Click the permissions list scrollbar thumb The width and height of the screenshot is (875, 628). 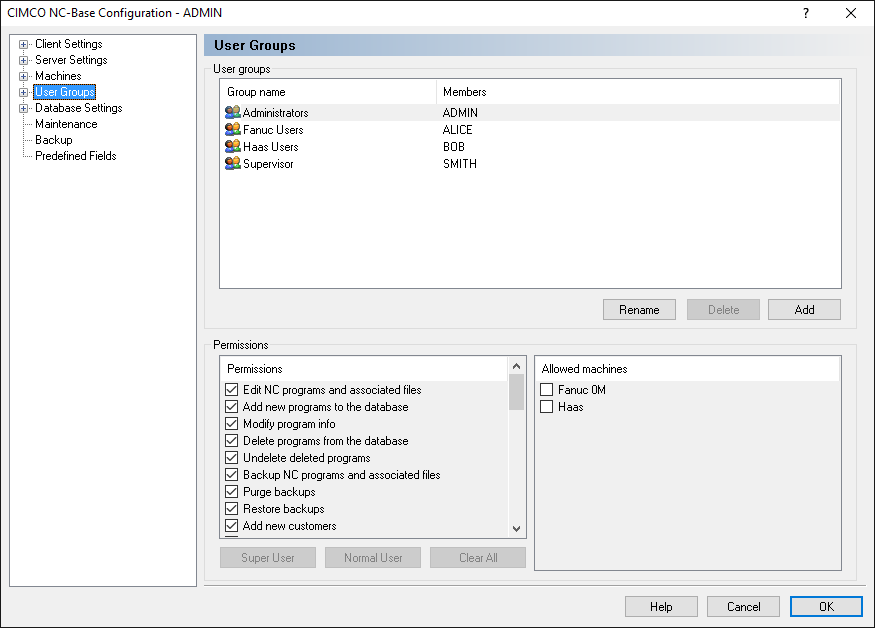click(x=517, y=392)
